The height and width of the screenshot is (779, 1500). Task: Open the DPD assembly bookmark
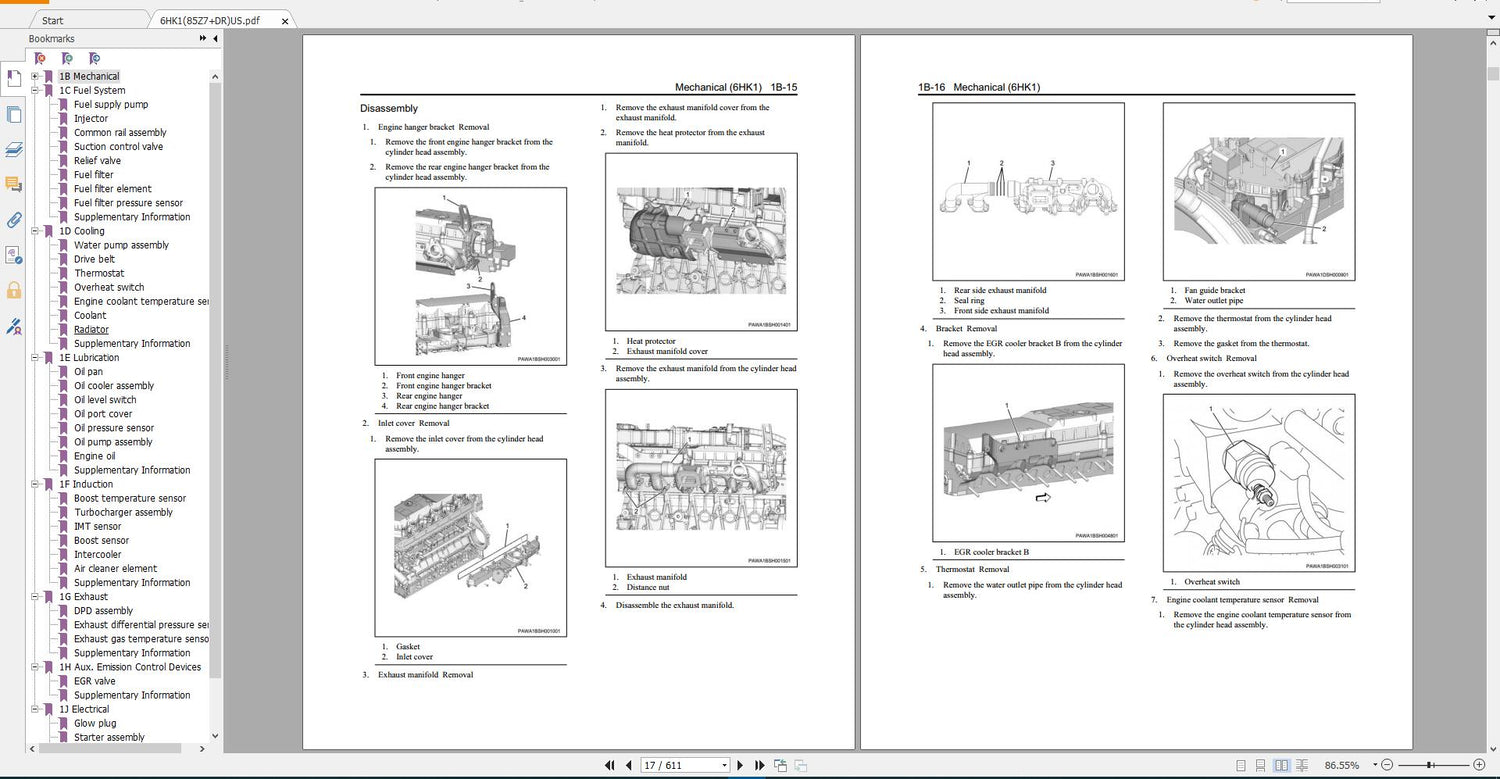click(x=103, y=611)
